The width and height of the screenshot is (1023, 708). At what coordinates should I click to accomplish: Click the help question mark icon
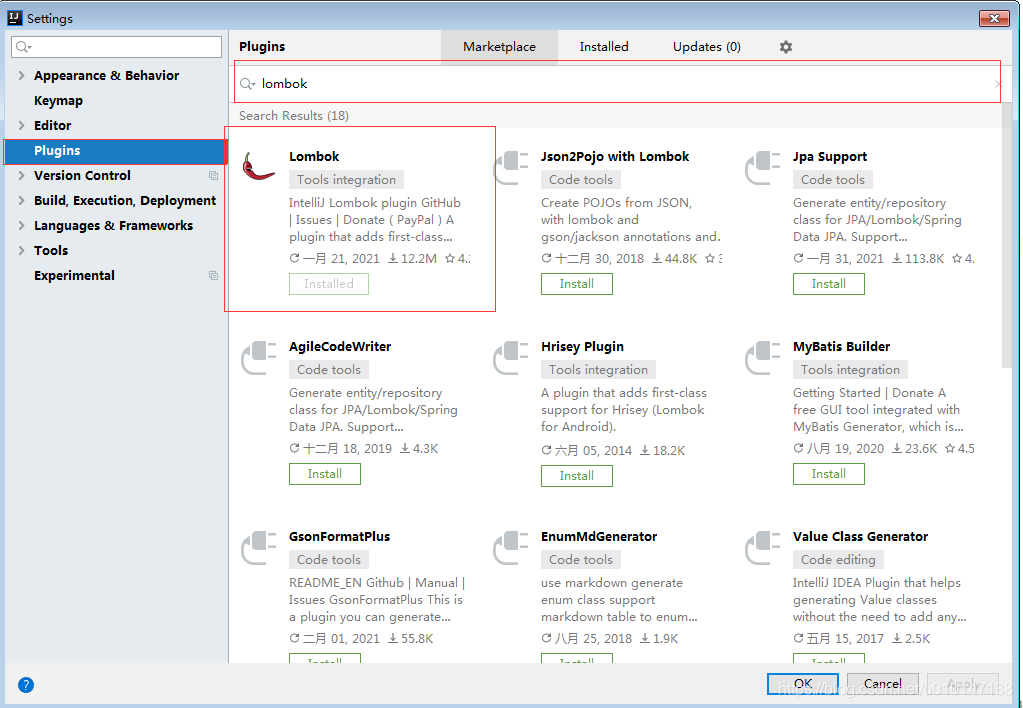pos(25,685)
